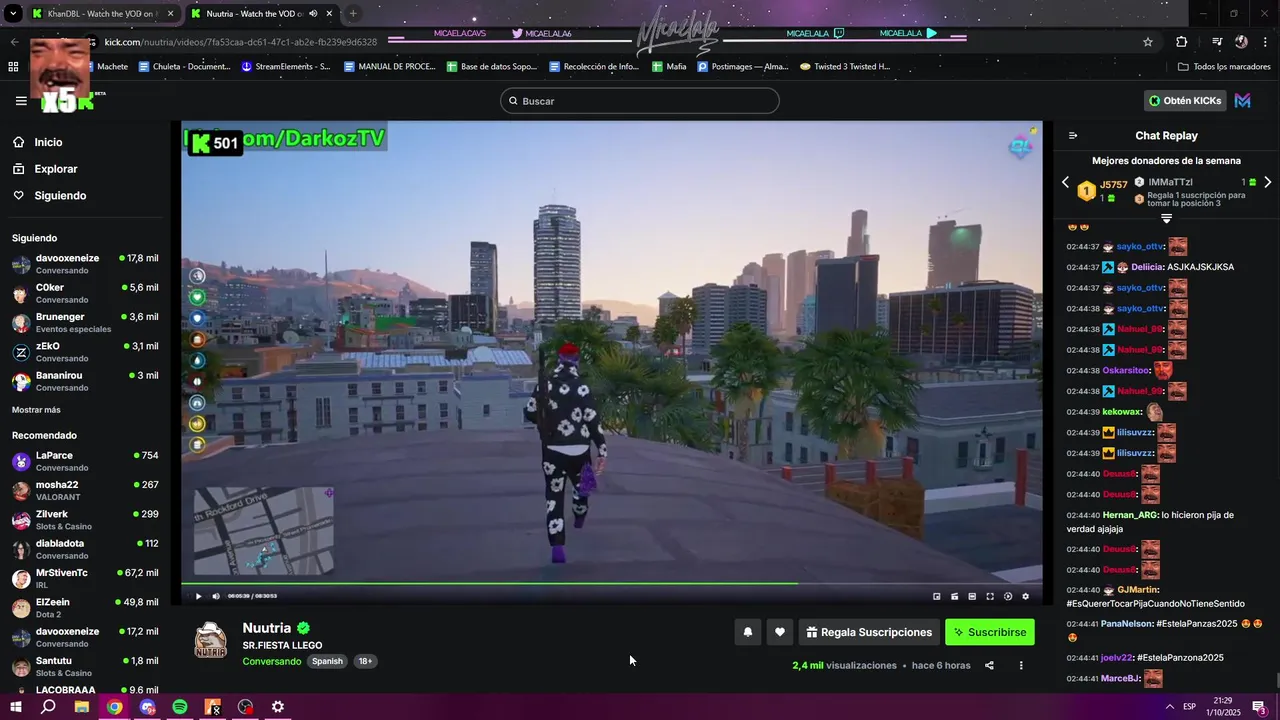Expand followed channels with Mostrar más

click(36, 410)
